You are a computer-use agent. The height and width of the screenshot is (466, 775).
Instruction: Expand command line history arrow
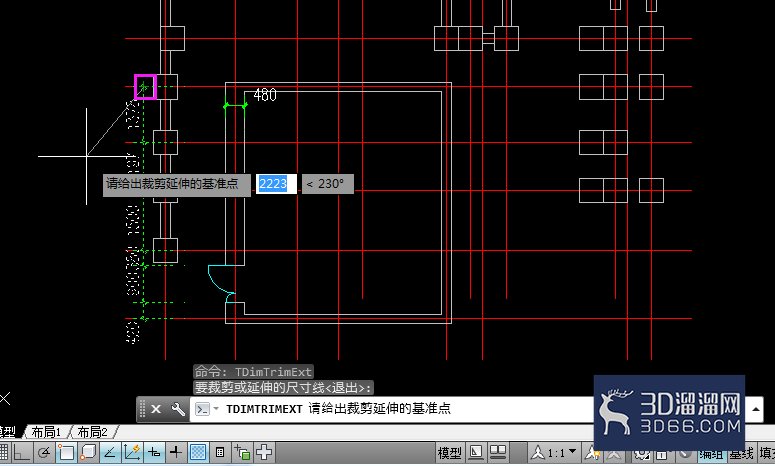(755, 409)
